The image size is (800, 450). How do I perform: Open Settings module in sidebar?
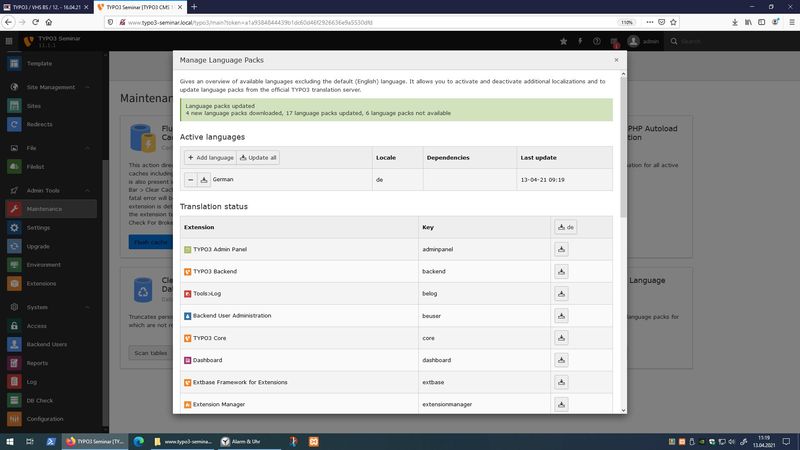point(51,228)
